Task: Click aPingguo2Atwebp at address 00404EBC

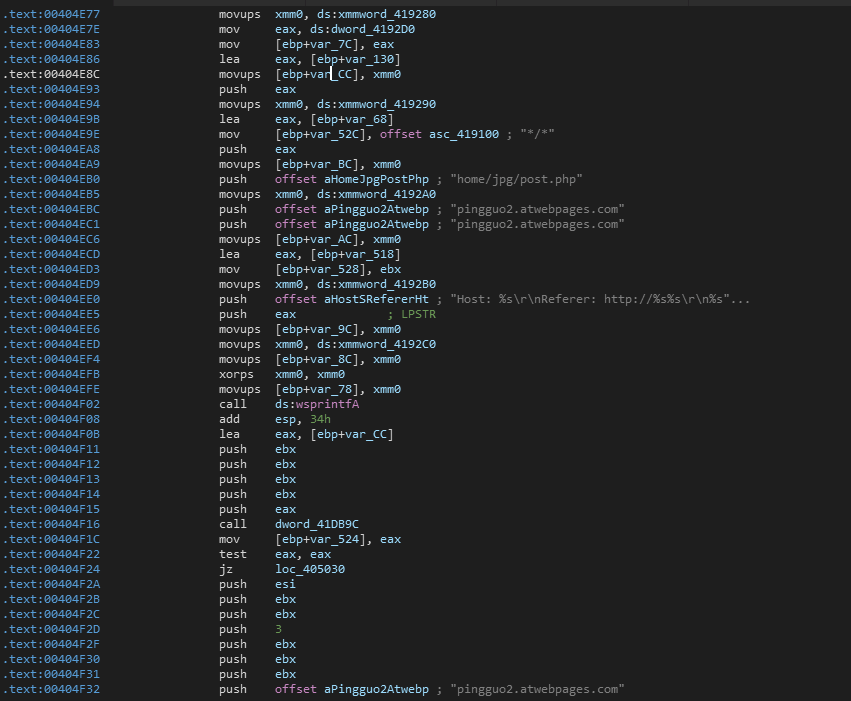Action: (x=376, y=209)
